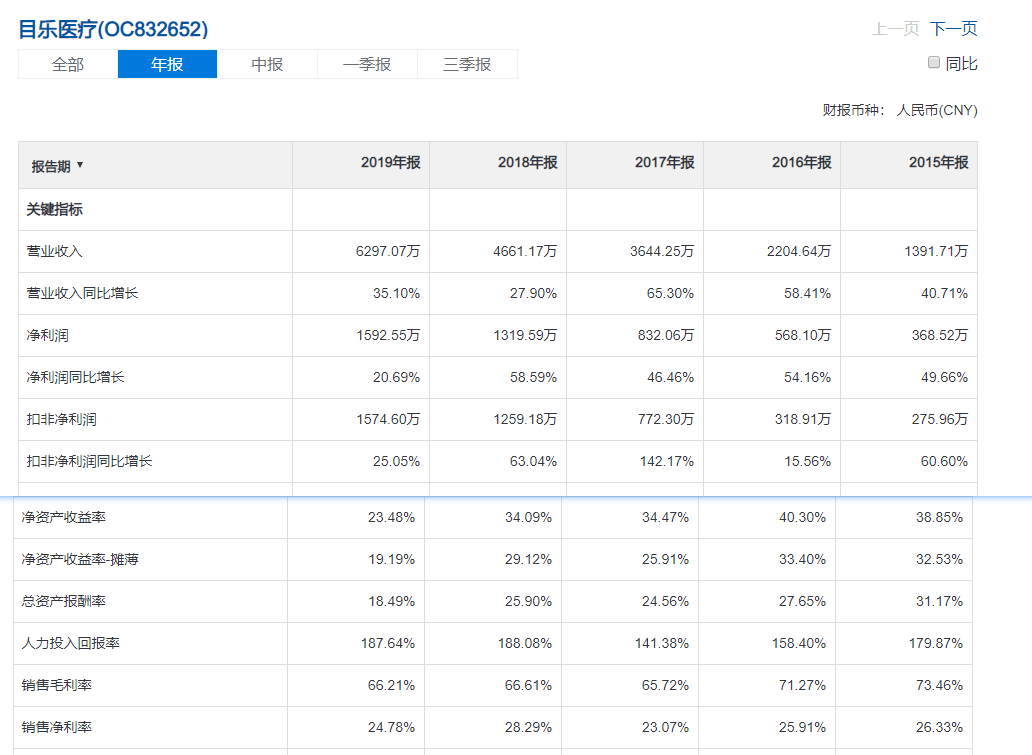Switch to the 一季报 tab
The height and width of the screenshot is (755, 1032).
[367, 64]
